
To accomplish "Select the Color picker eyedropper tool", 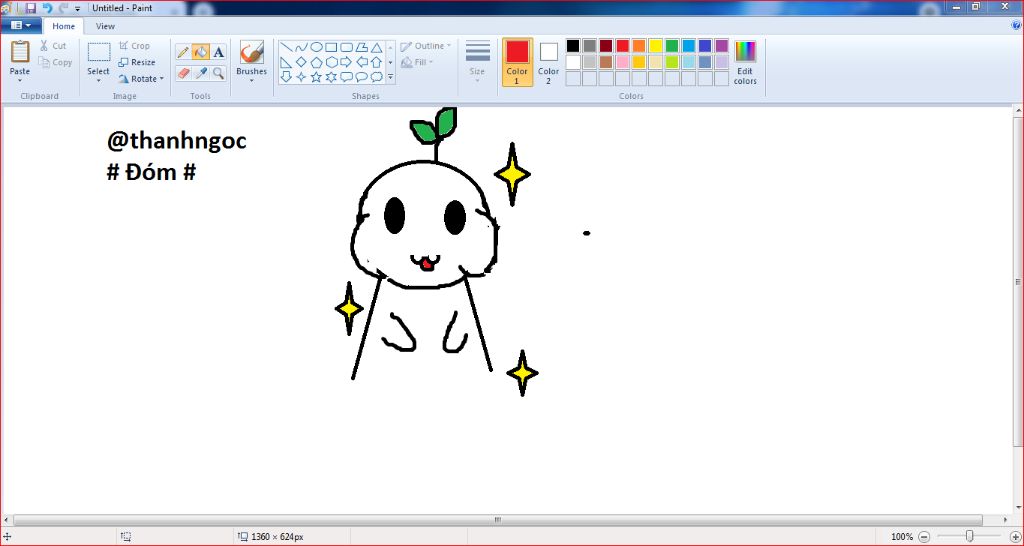I will [x=201, y=72].
